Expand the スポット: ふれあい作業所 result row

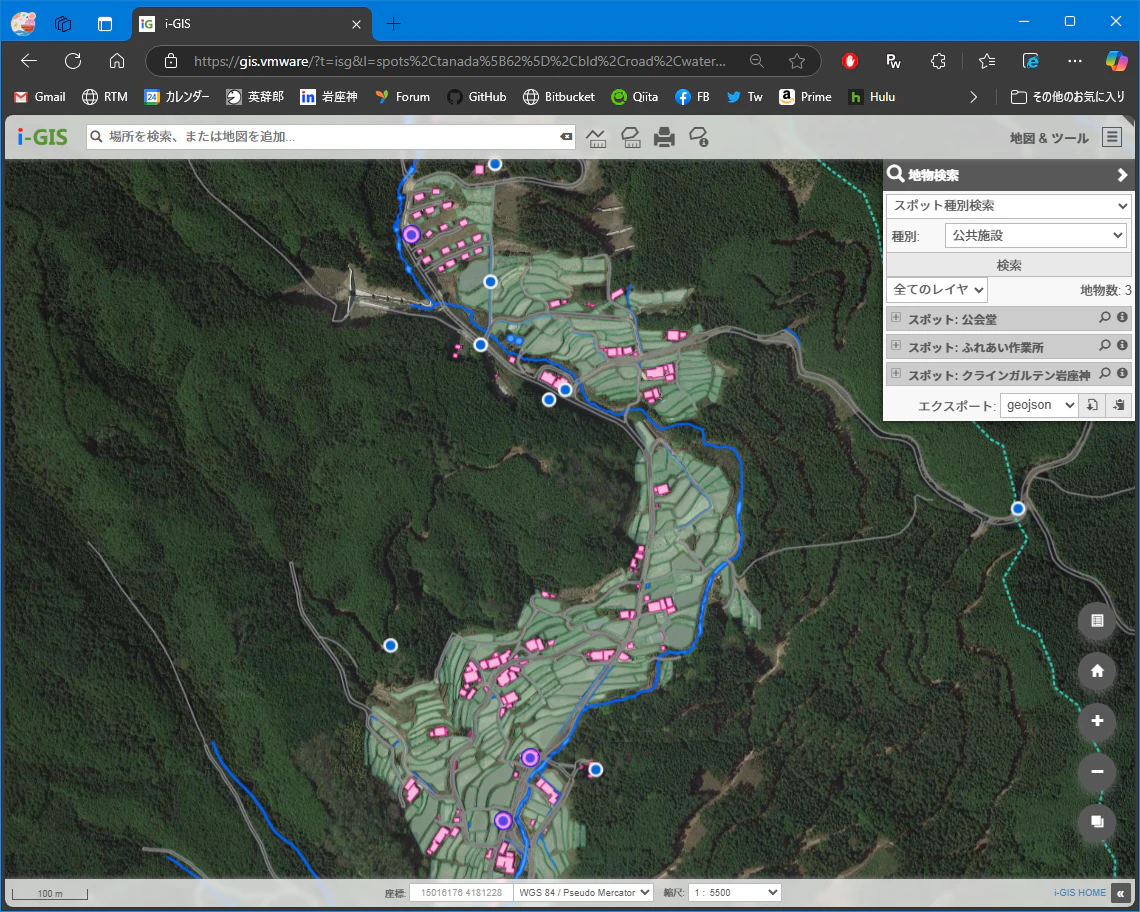click(x=896, y=345)
